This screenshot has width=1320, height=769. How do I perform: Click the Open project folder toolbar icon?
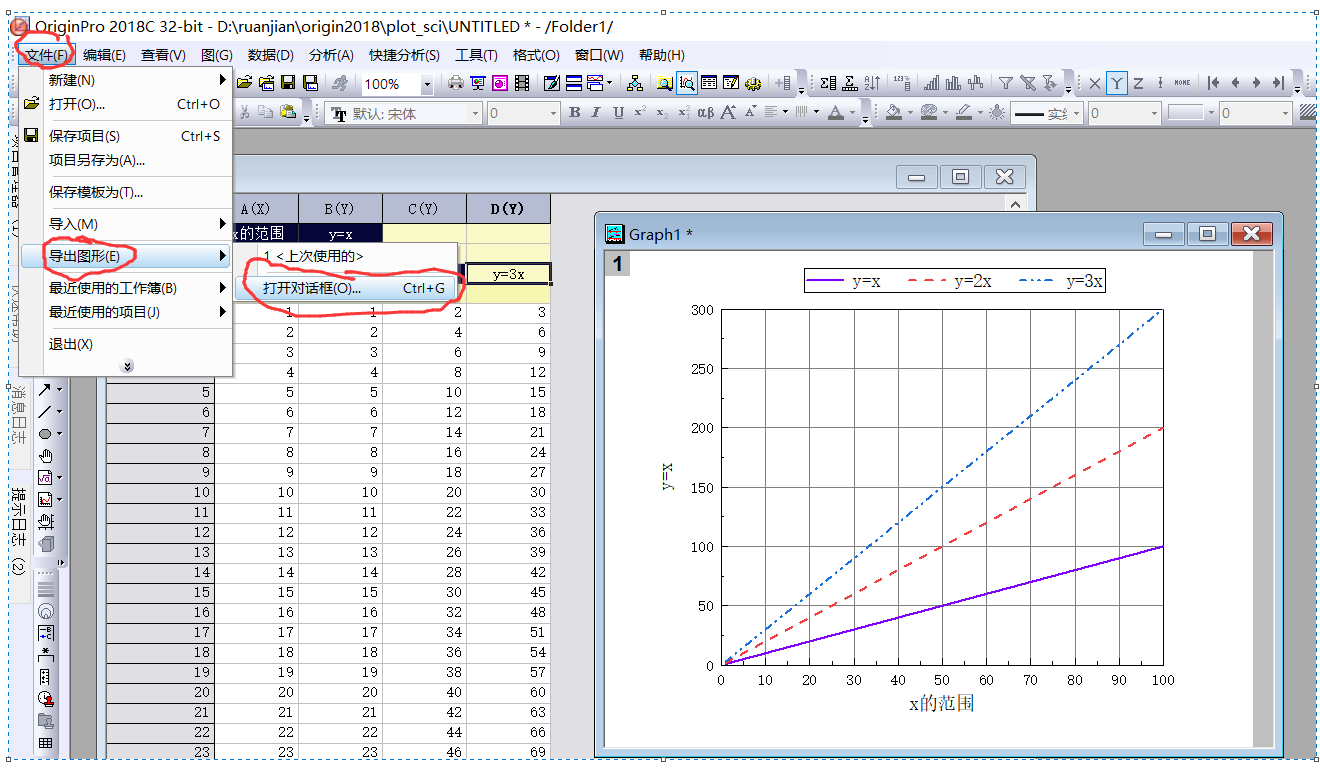tap(243, 83)
